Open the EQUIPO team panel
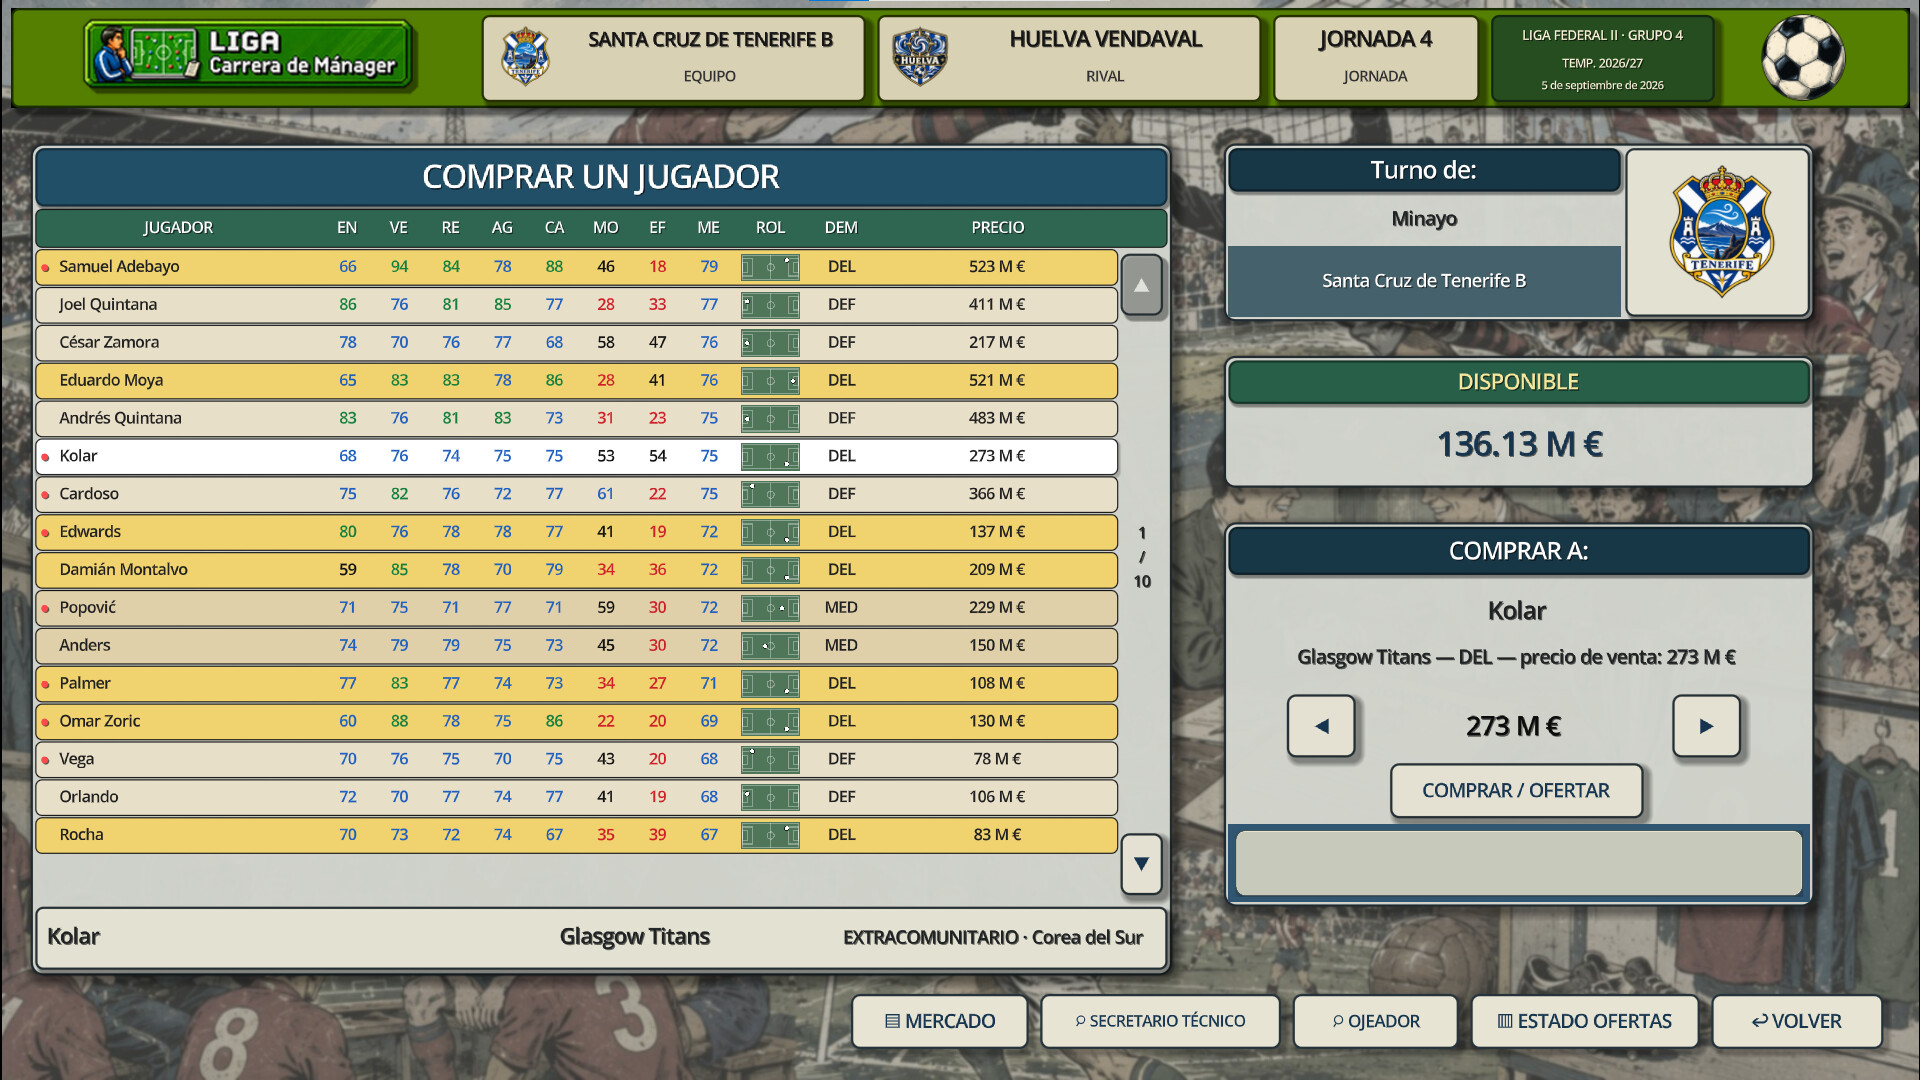Viewport: 1920px width, 1080px height. pos(673,58)
